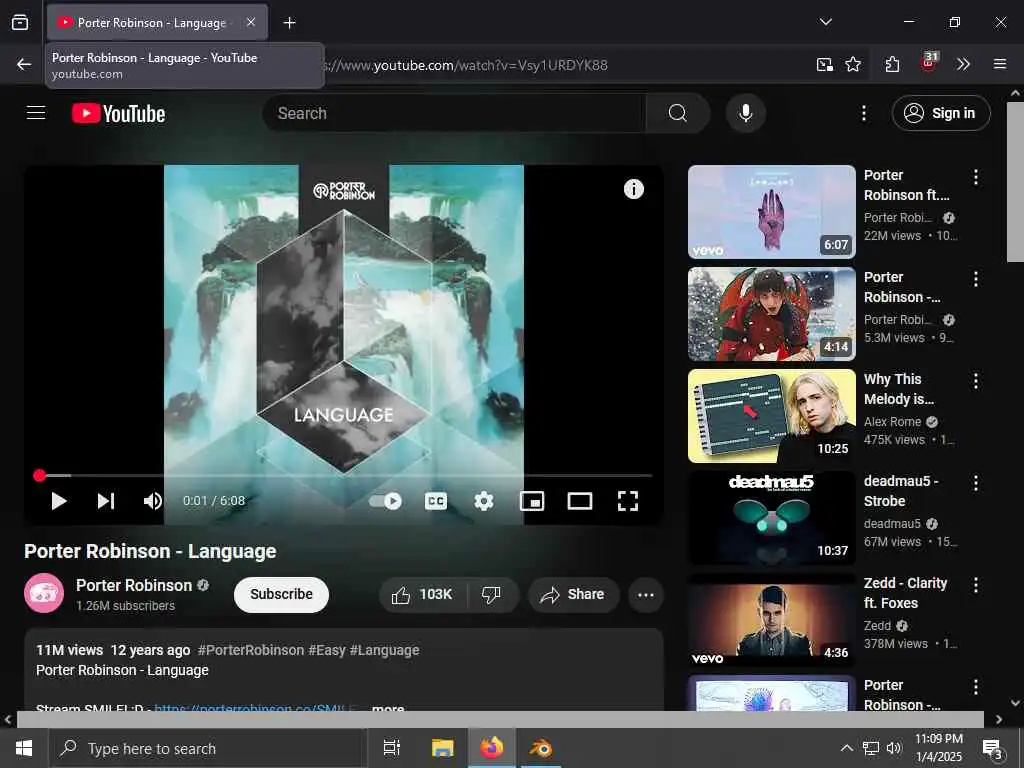Enter fullscreen mode
Image resolution: width=1024 pixels, height=768 pixels.
628,501
